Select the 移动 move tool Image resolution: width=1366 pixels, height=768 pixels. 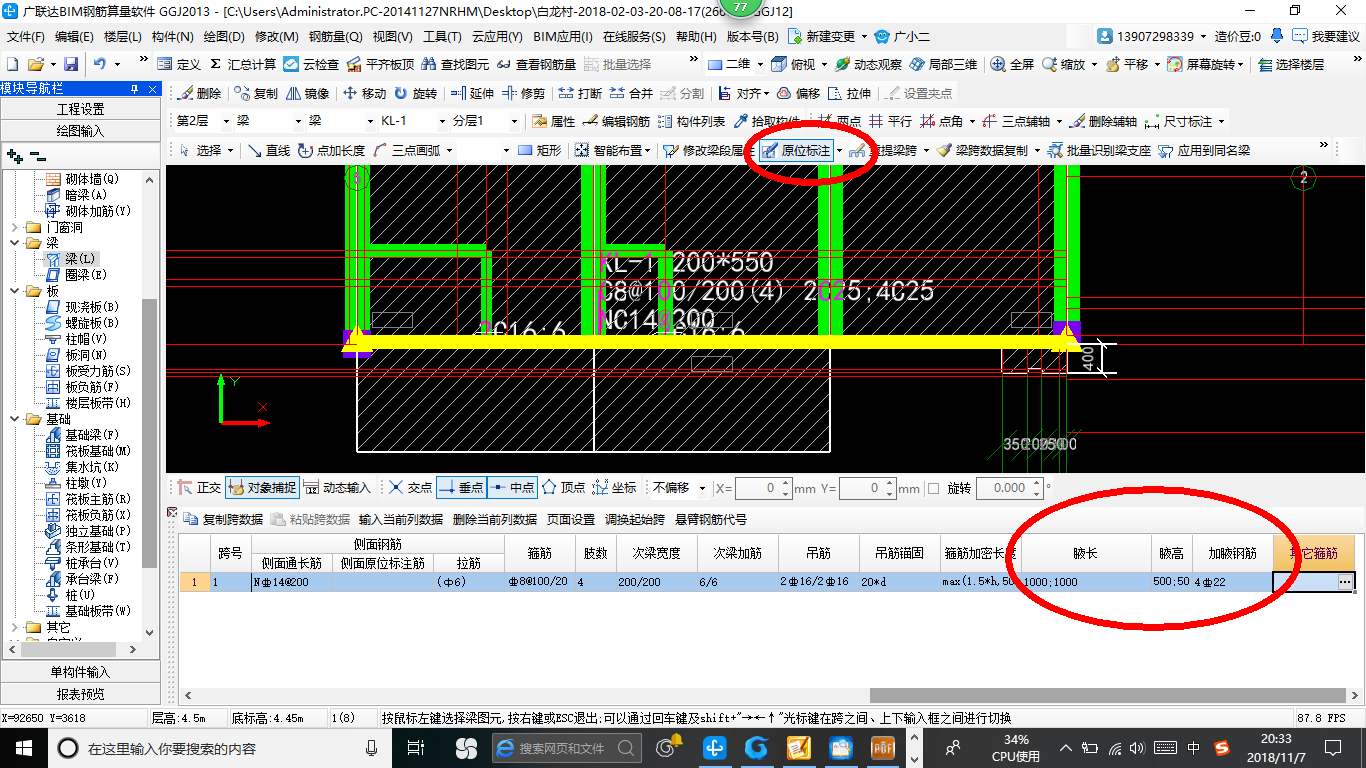[364, 93]
